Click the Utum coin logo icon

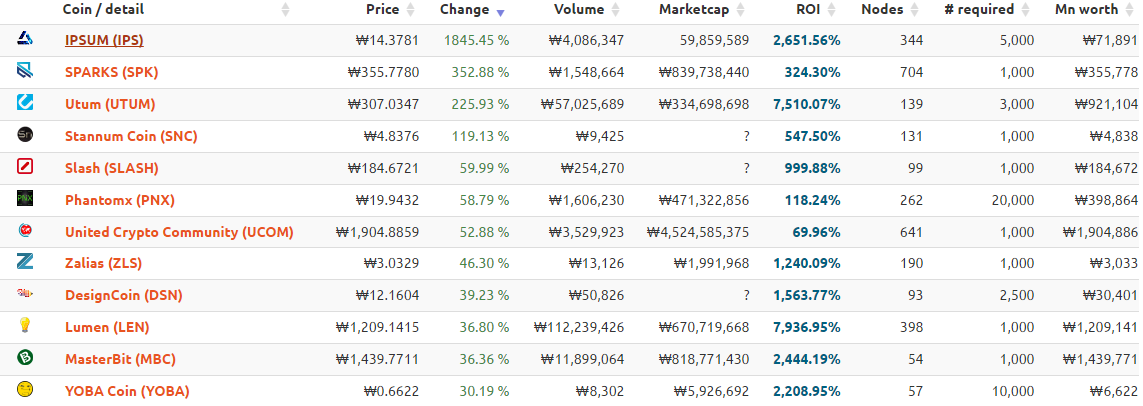coord(25,103)
